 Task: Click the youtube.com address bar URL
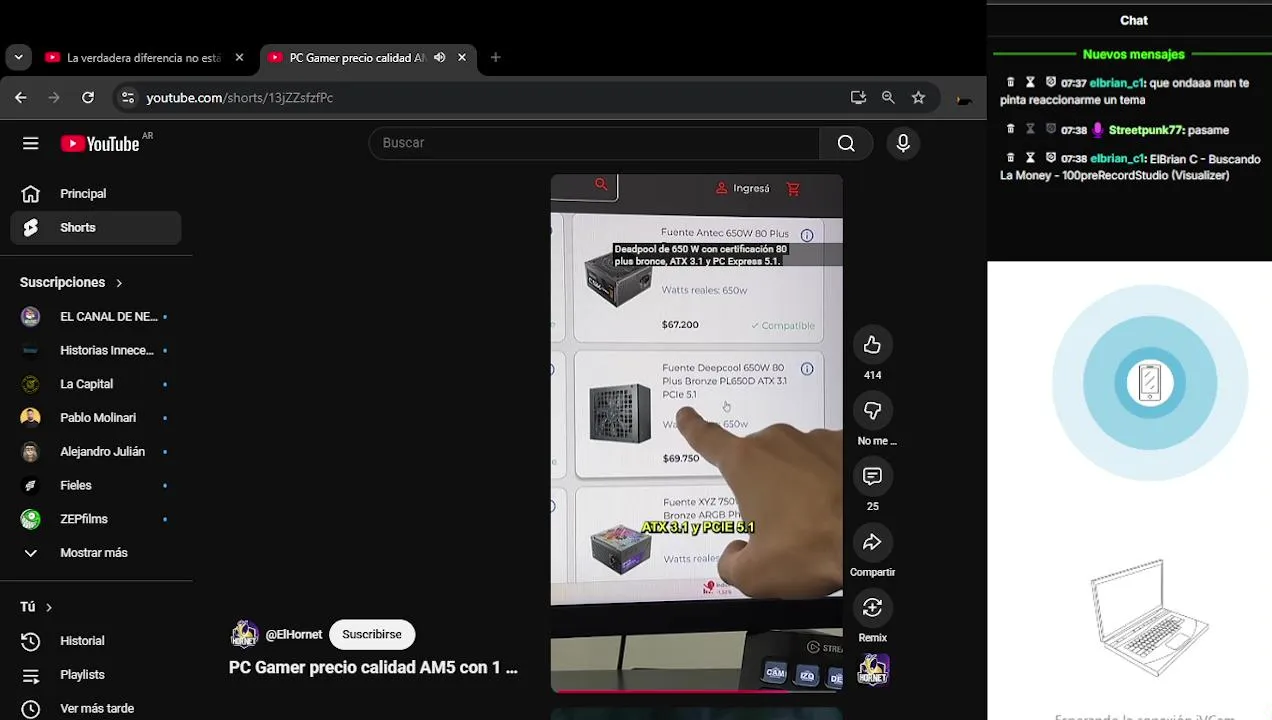click(240, 97)
